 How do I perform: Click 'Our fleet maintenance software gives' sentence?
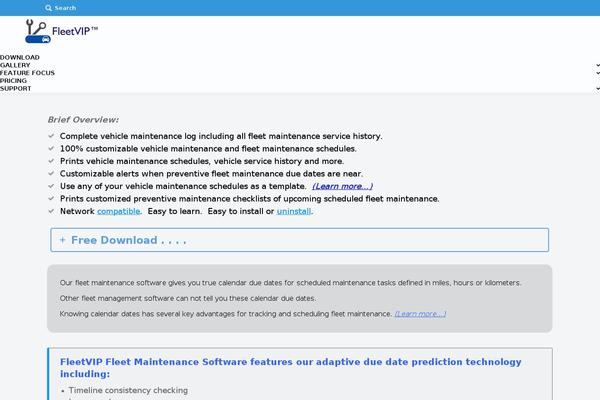(x=290, y=283)
